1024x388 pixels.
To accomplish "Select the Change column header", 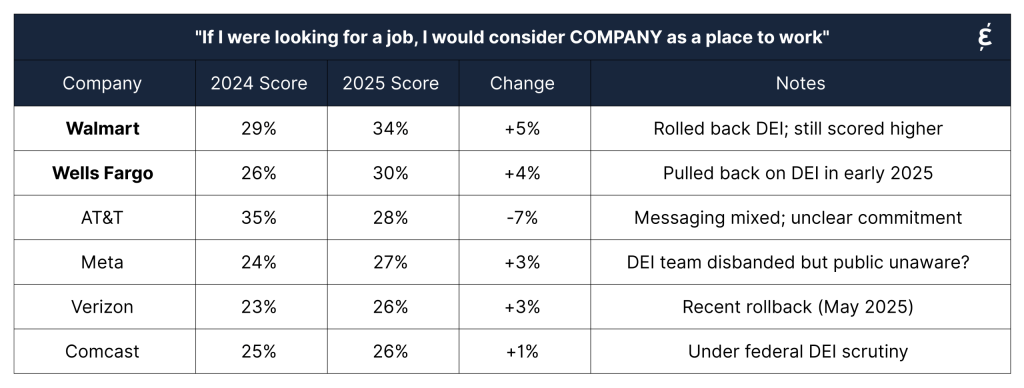I will 522,84.
